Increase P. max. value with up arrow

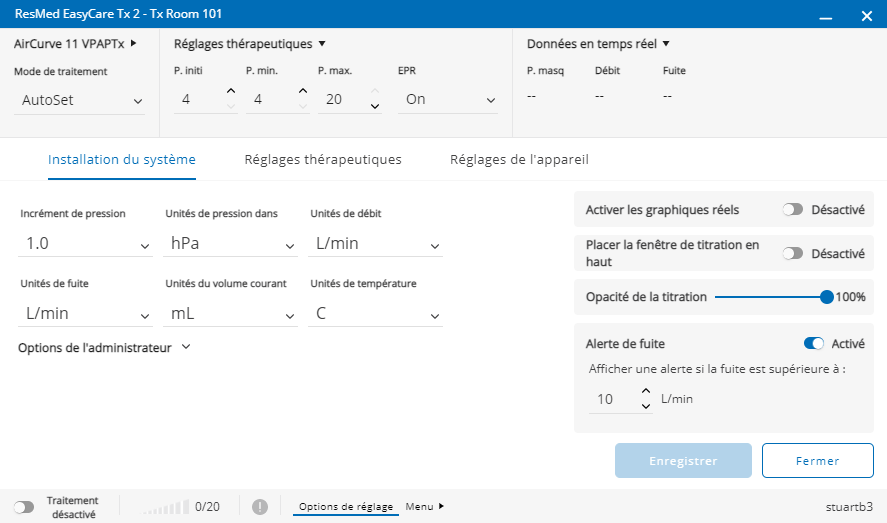[375, 90]
